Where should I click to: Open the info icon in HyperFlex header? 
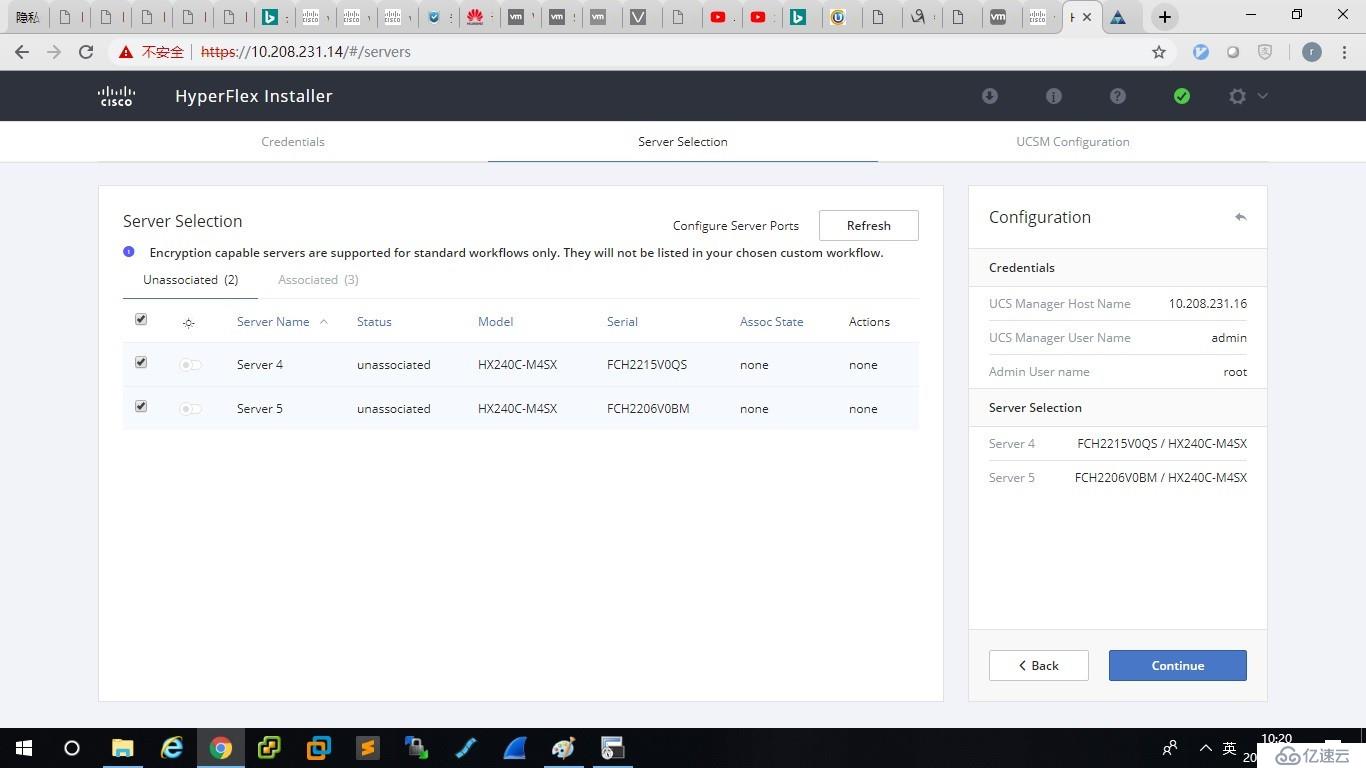pos(1054,96)
